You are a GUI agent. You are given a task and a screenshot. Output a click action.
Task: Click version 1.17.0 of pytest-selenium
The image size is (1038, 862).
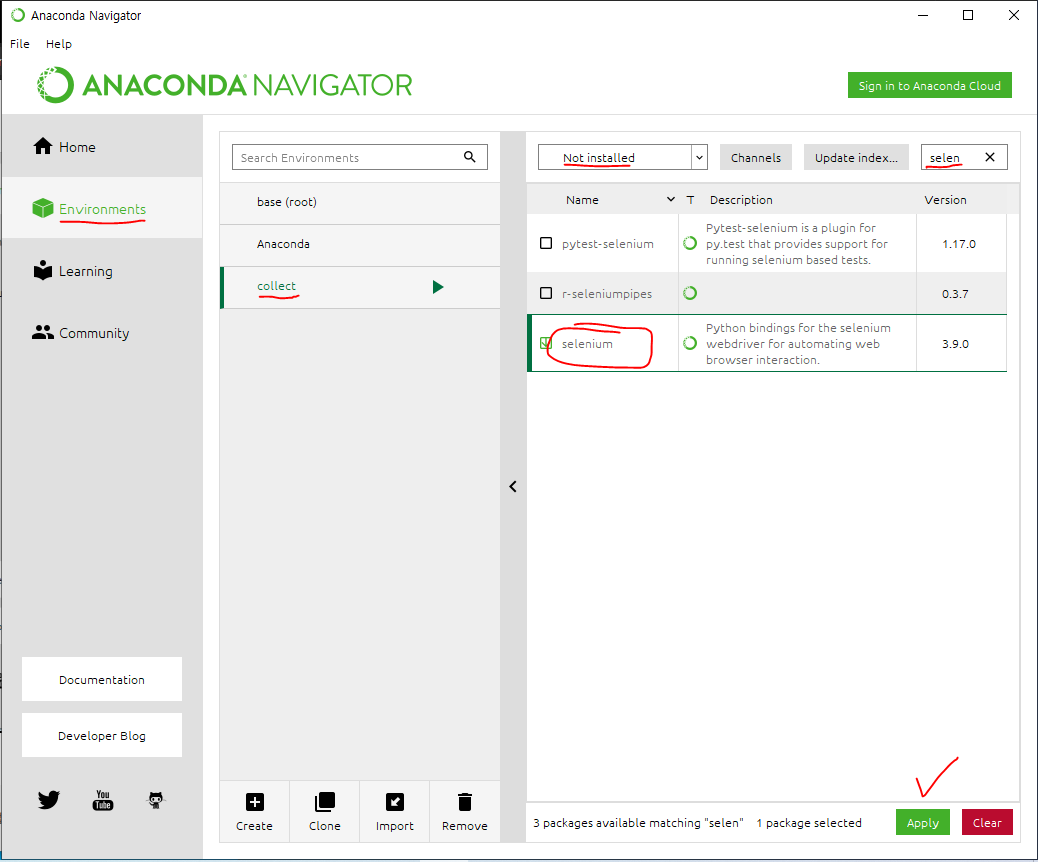959,244
